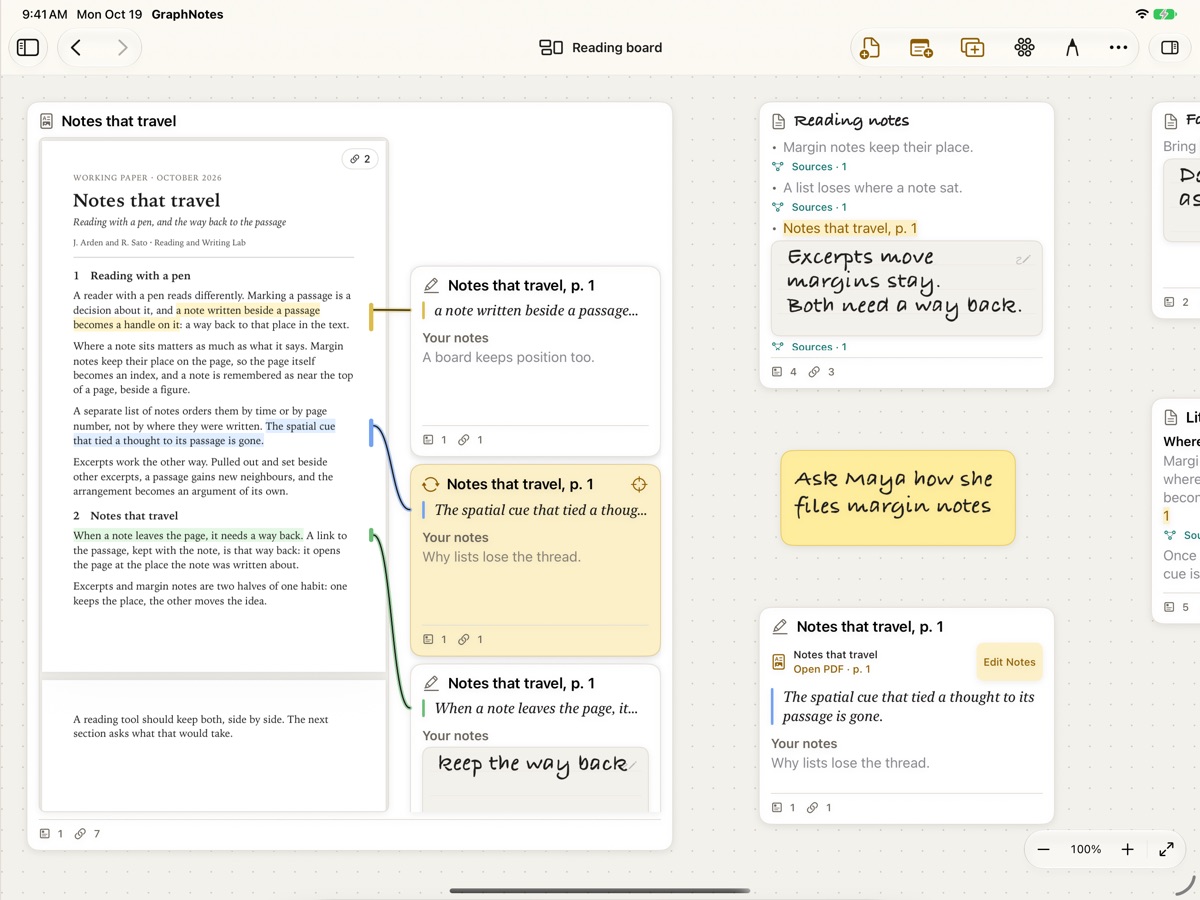Go forward with the right chevron
This screenshot has width=1200, height=900.
(122, 47)
